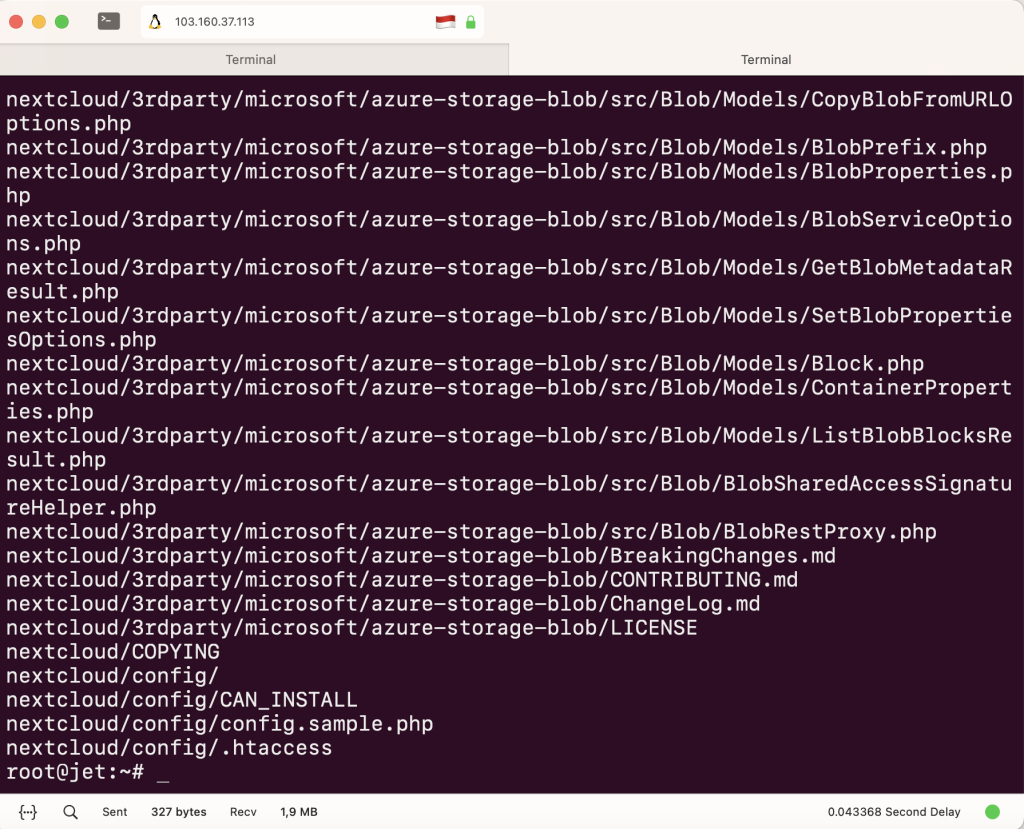Click the ChangeLog.md line
The image size is (1024, 829).
click(383, 604)
